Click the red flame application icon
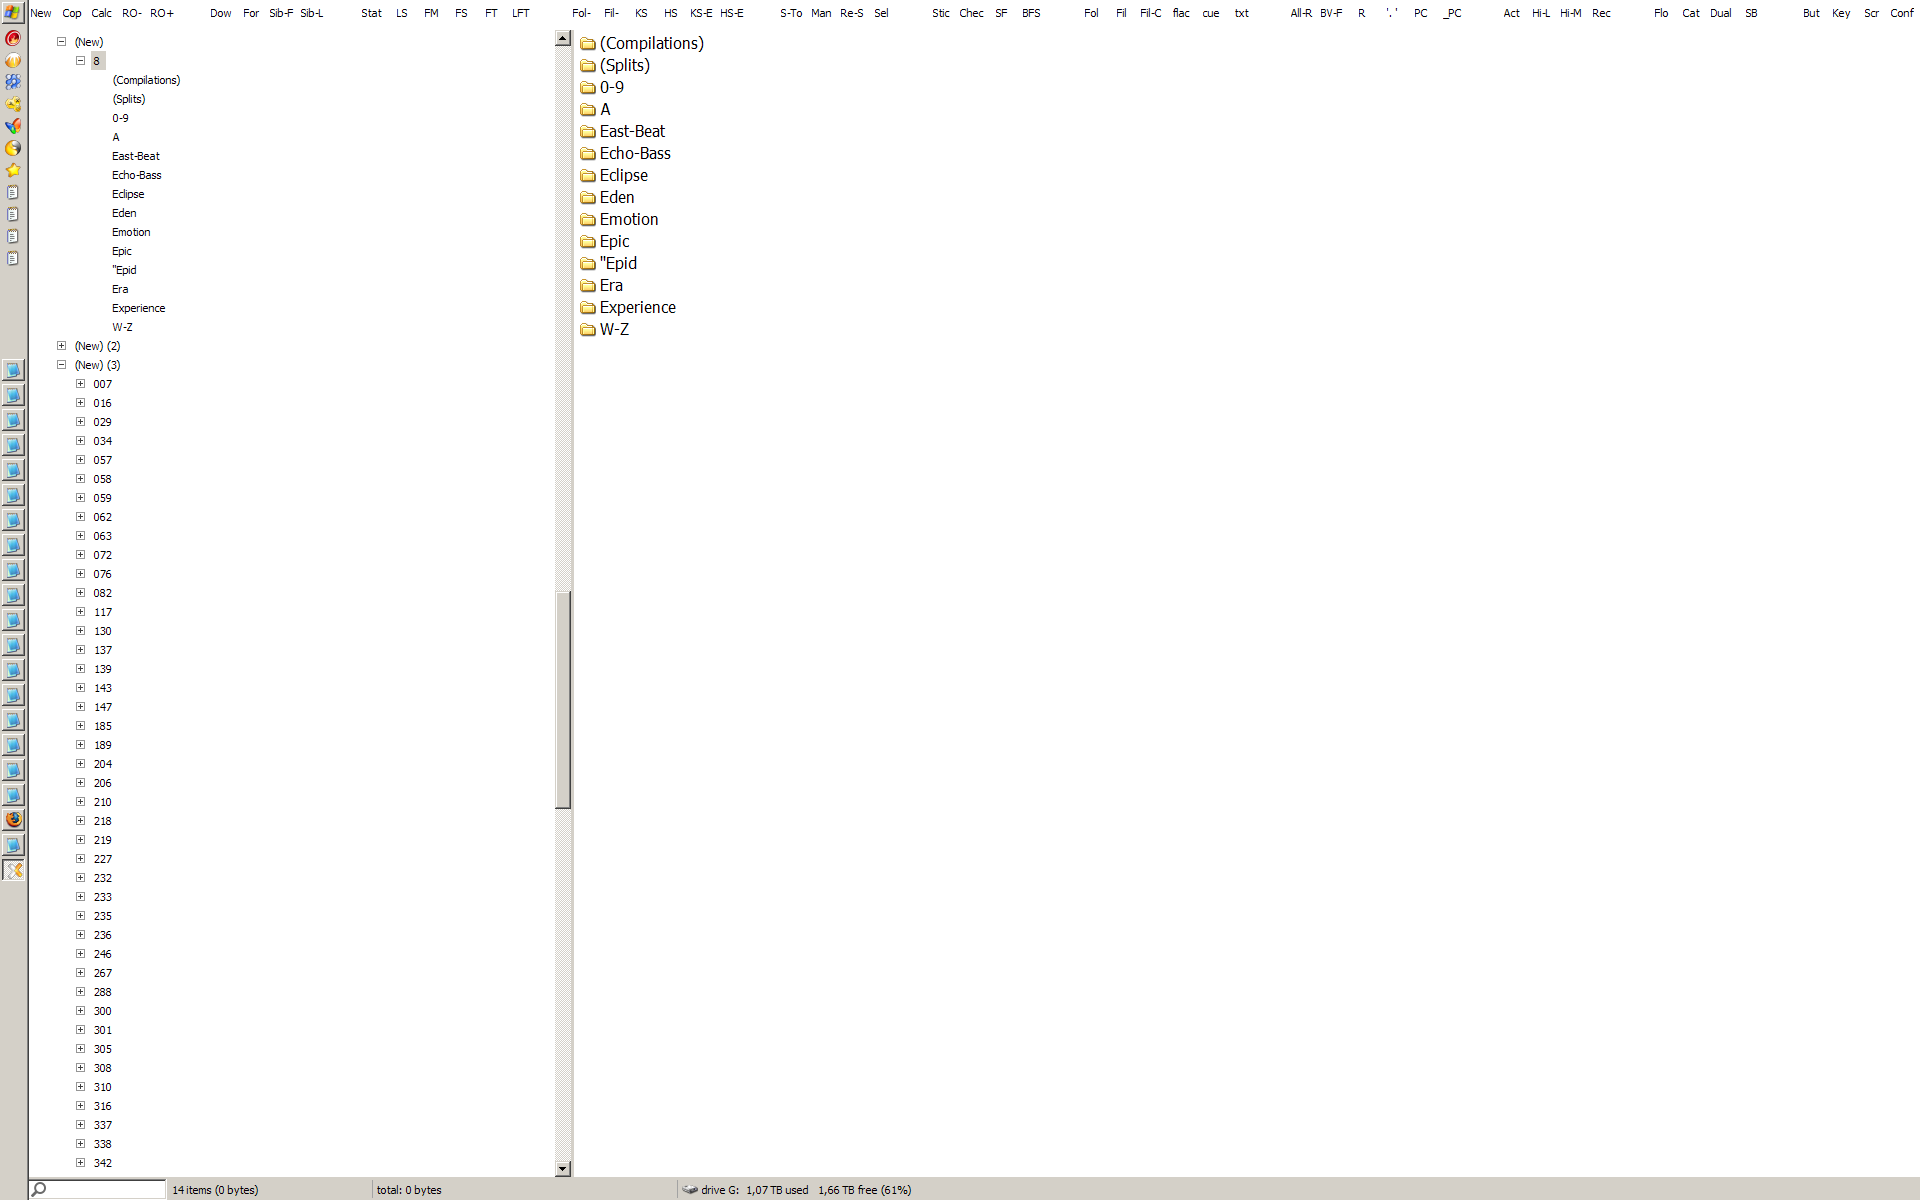This screenshot has width=1920, height=1200. click(13, 38)
